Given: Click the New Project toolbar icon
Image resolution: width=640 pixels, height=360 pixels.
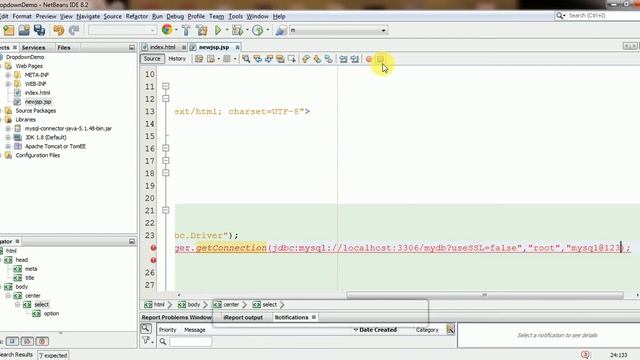Looking at the screenshot, I should (x=9, y=30).
